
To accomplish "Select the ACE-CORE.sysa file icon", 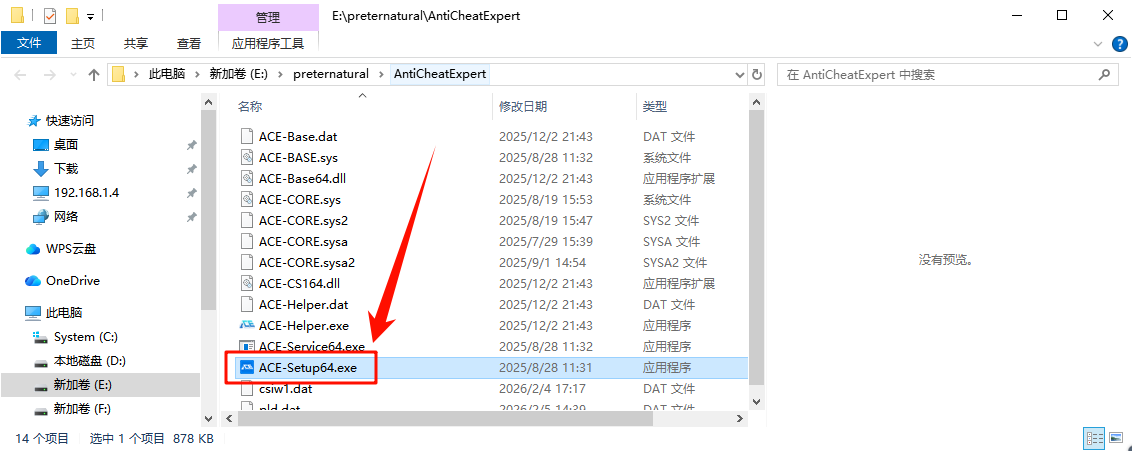I will point(247,242).
